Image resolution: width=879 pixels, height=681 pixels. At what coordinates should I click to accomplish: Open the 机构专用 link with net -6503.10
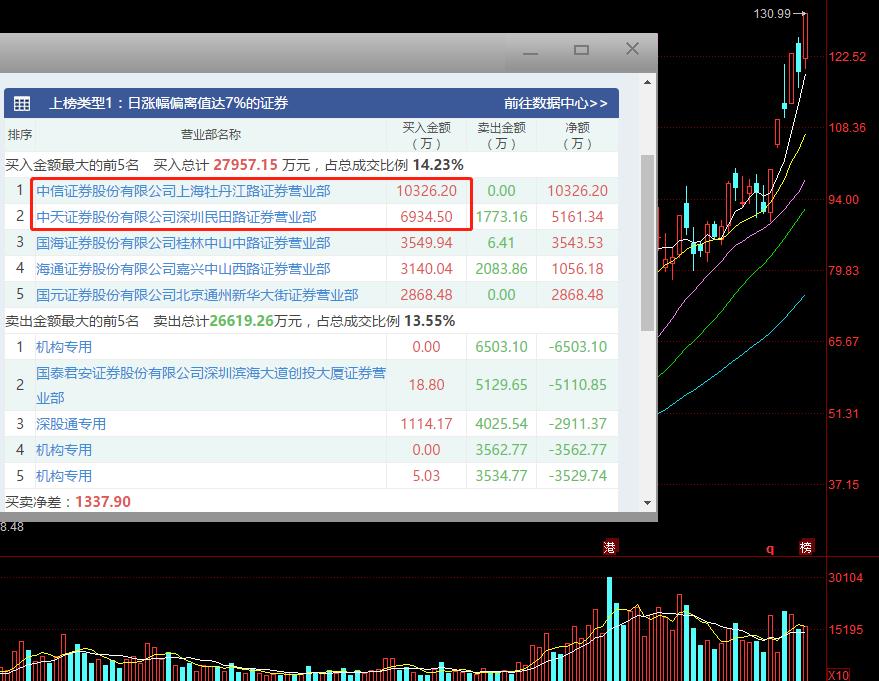coord(64,347)
